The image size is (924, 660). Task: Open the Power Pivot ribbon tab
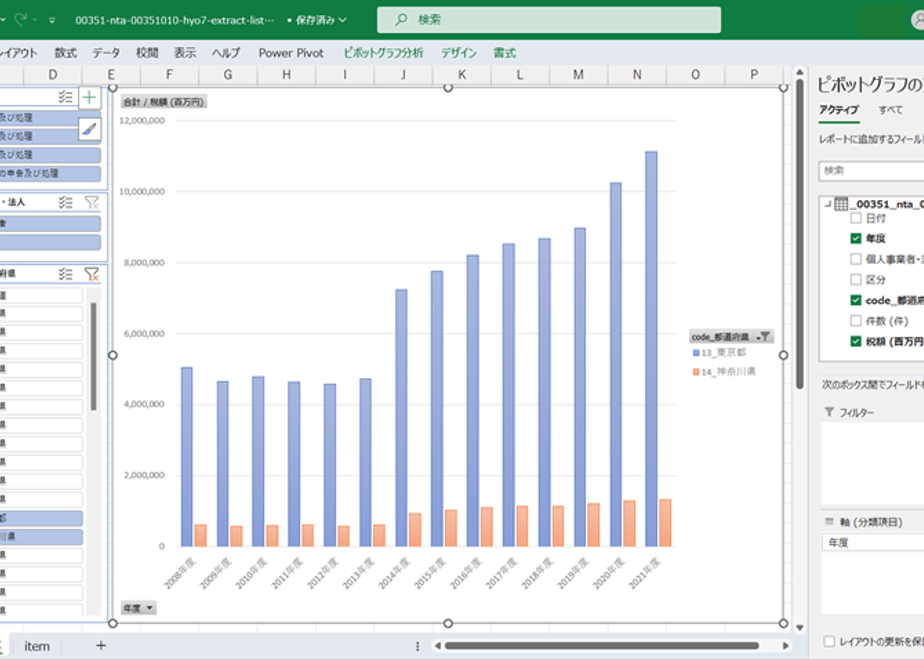[291, 53]
